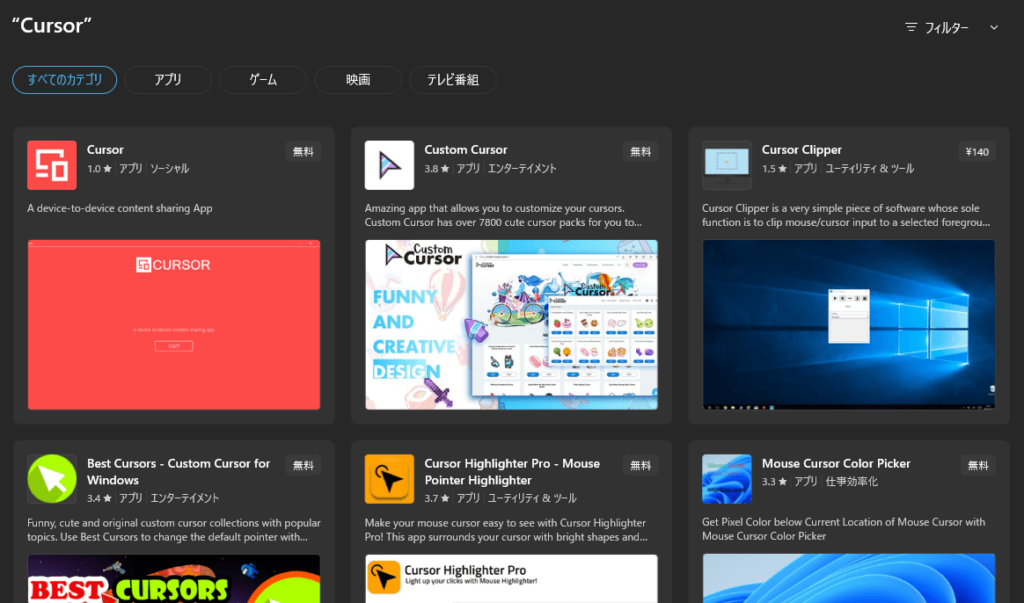This screenshot has height=603, width=1024.
Task: Click the 3.8 star rating of Custom Cursor
Action: click(437, 169)
